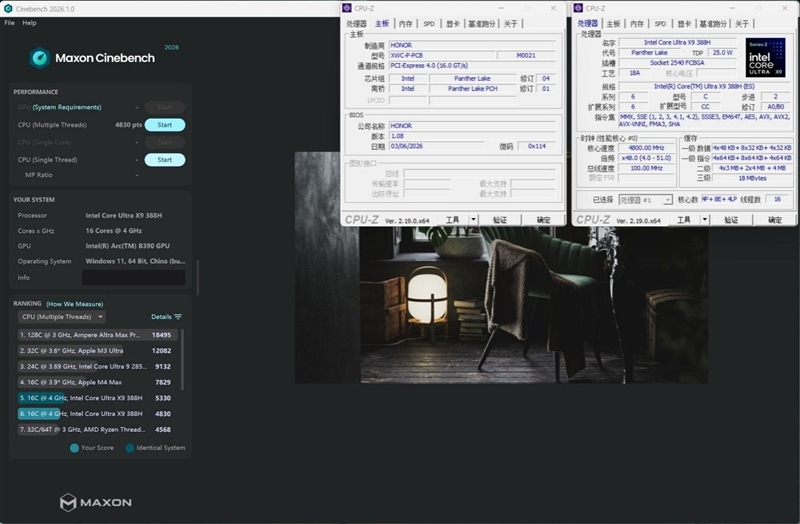The height and width of the screenshot is (524, 800).
Task: Click the Maxon Cinebench logo icon
Action: (x=39, y=58)
